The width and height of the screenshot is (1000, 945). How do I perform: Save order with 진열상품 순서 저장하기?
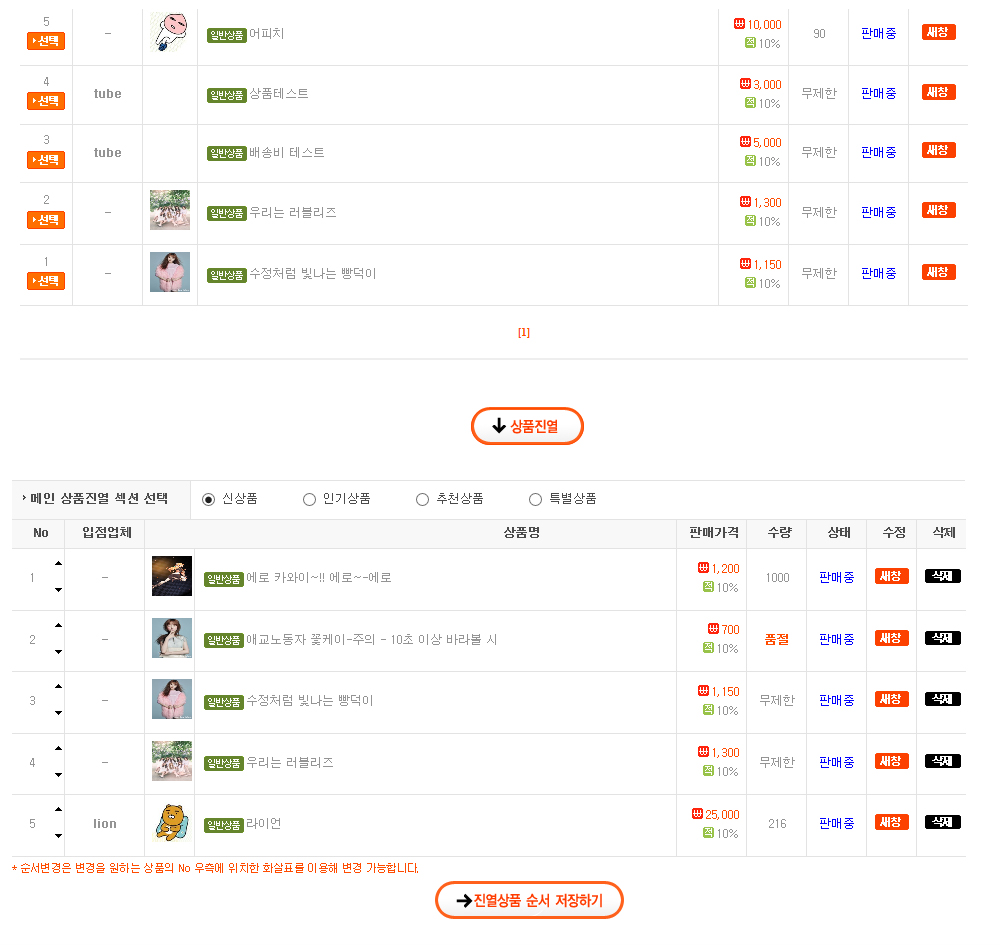pos(529,900)
